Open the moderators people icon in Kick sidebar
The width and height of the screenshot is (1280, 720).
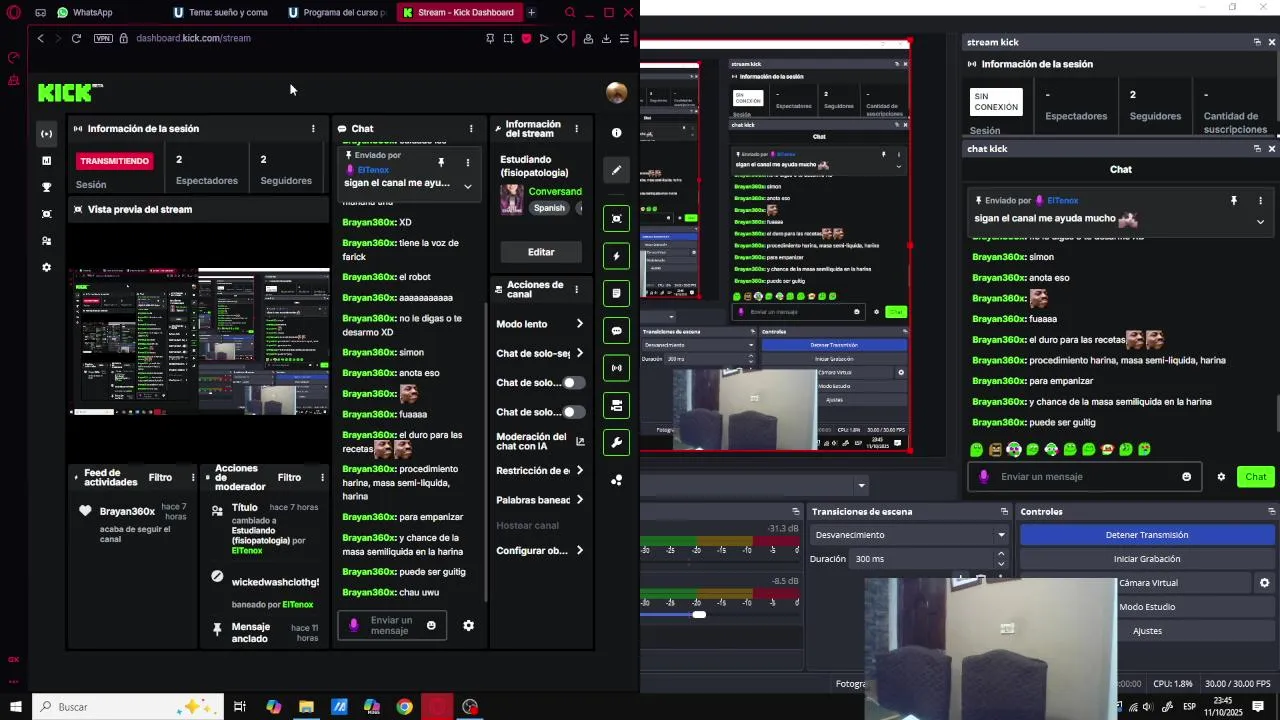[46, 241]
